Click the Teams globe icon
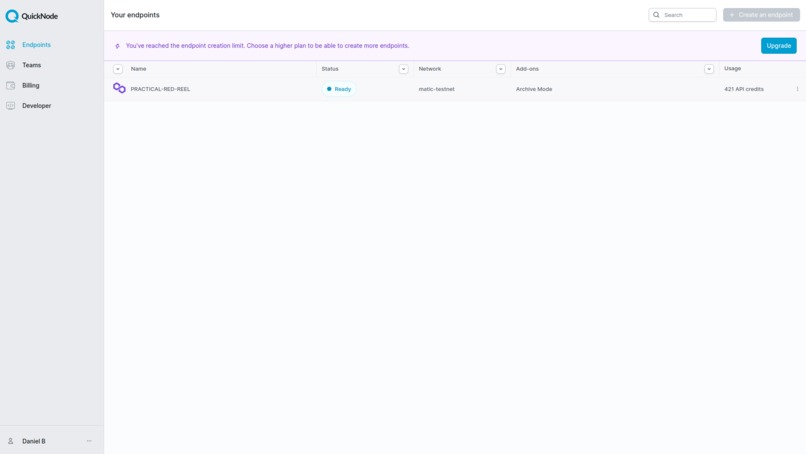 coord(10,65)
